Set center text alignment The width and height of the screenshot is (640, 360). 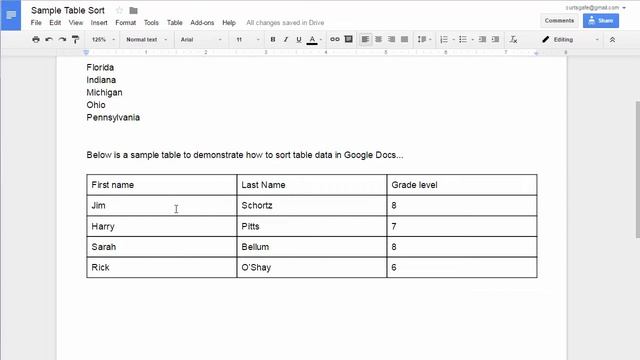pyautogui.click(x=378, y=40)
